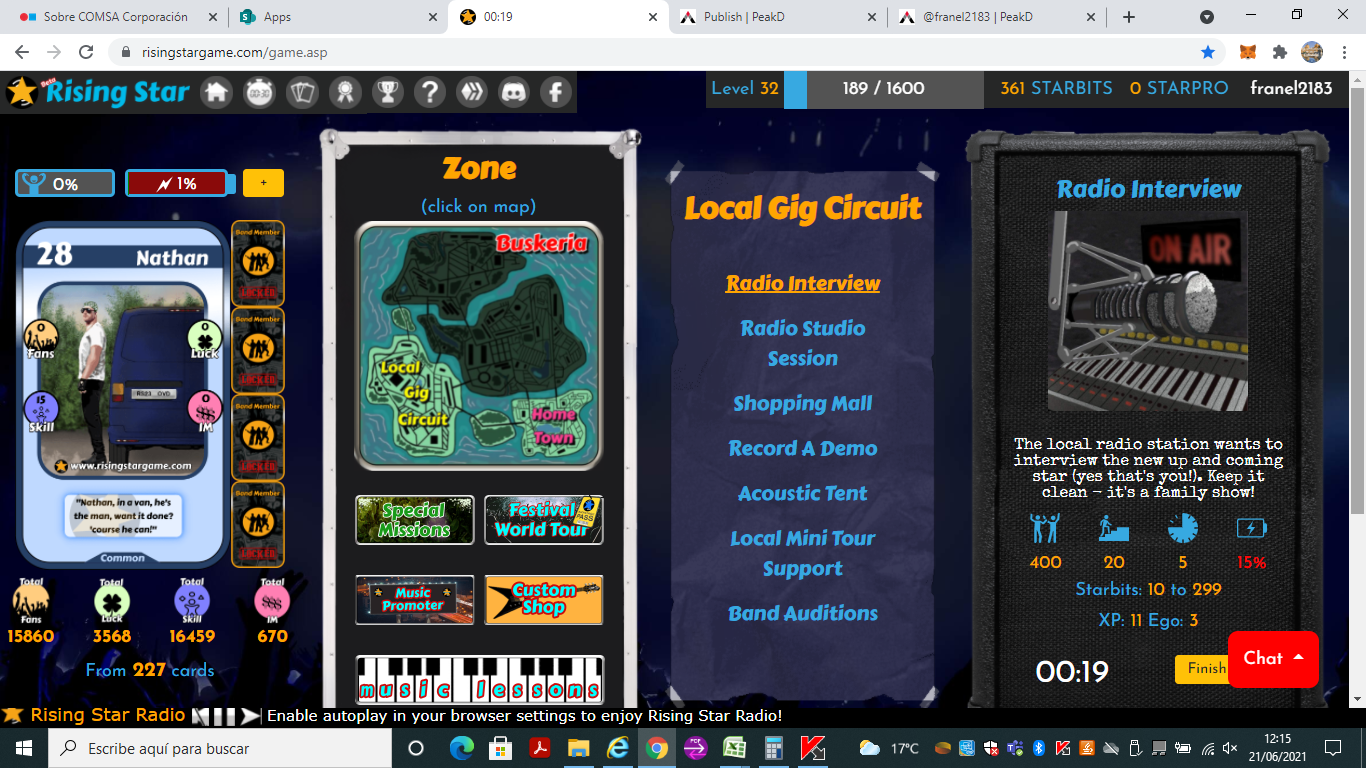Click the Radio Interview microphone image
The height and width of the screenshot is (768, 1366).
pos(1148,310)
